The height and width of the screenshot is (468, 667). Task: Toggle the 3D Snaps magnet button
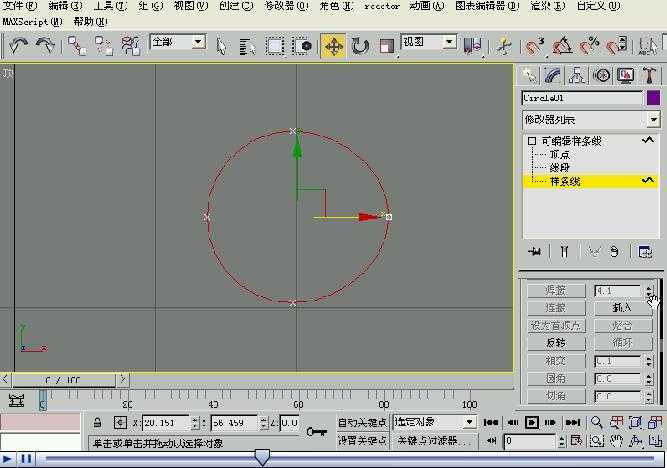tap(534, 46)
